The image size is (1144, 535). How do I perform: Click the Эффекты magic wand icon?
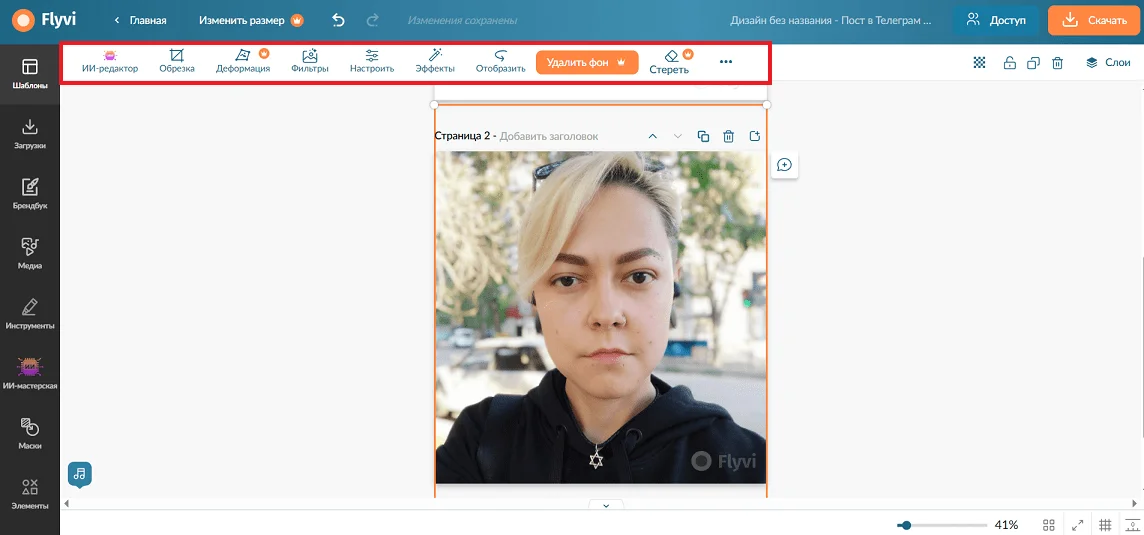[x=435, y=61]
